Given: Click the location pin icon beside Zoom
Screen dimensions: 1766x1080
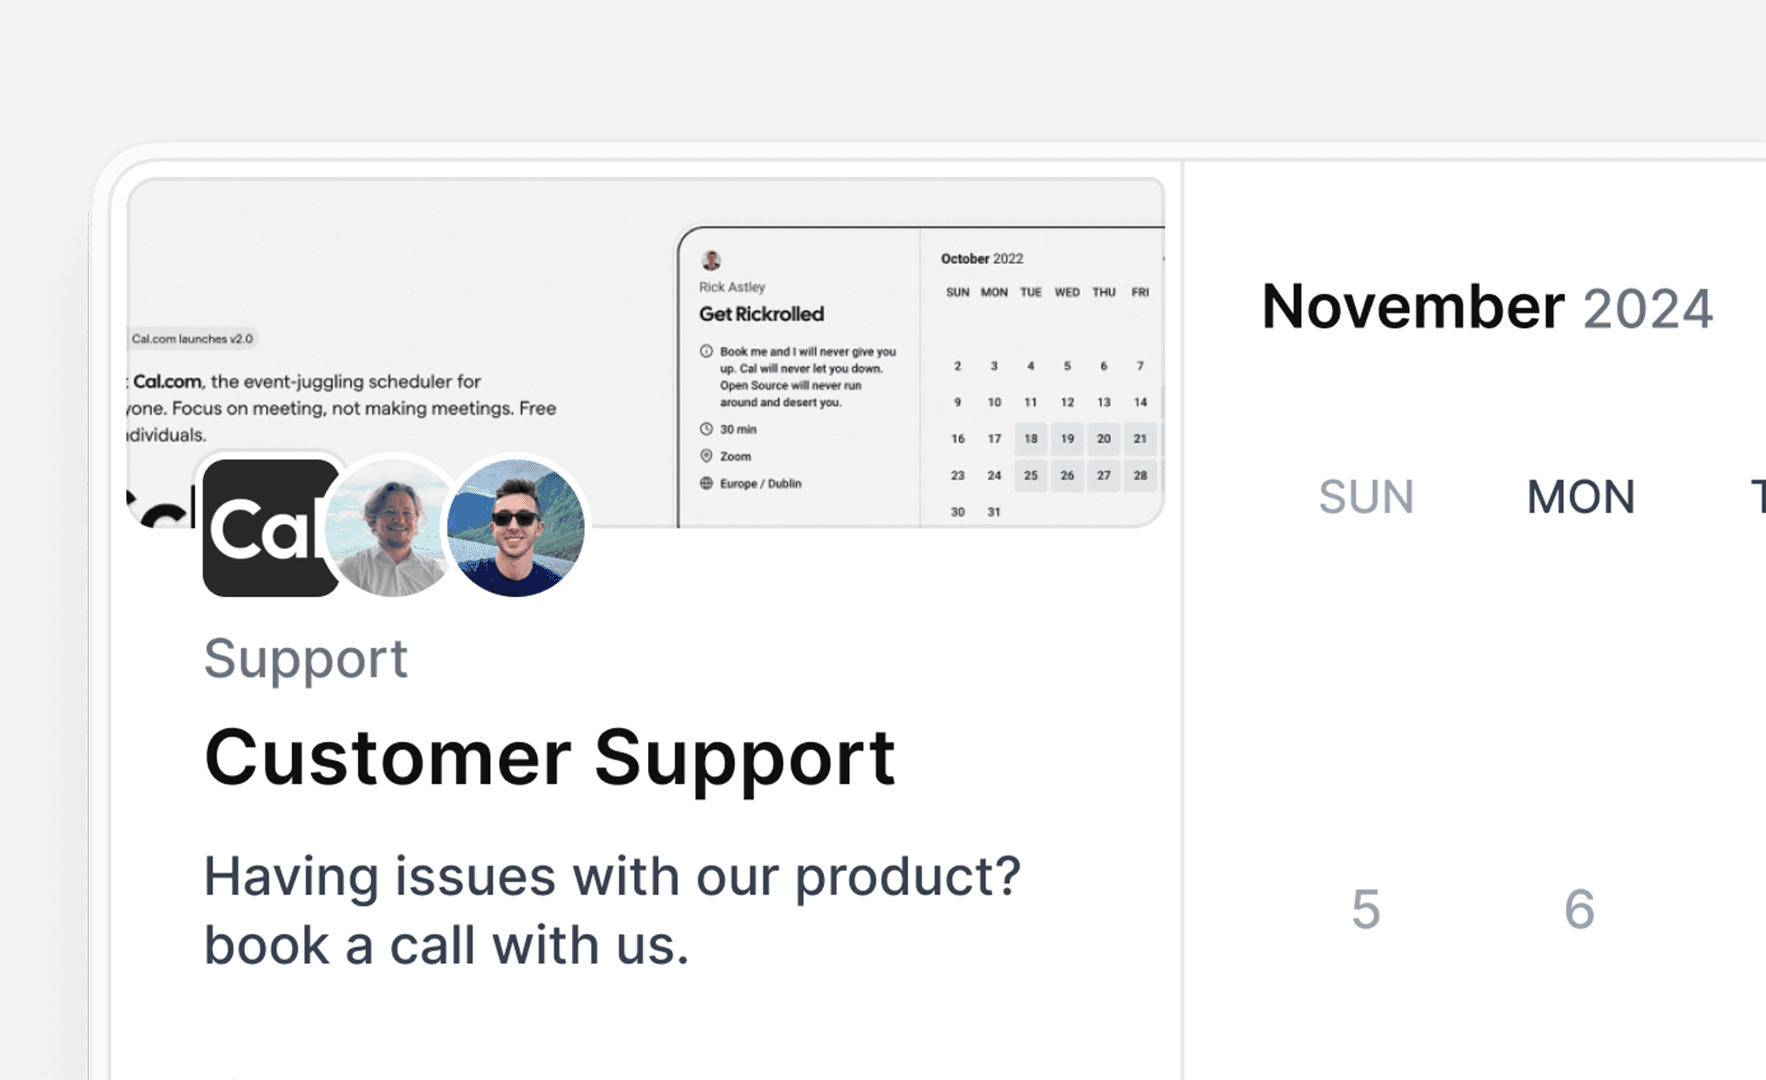Looking at the screenshot, I should (706, 456).
